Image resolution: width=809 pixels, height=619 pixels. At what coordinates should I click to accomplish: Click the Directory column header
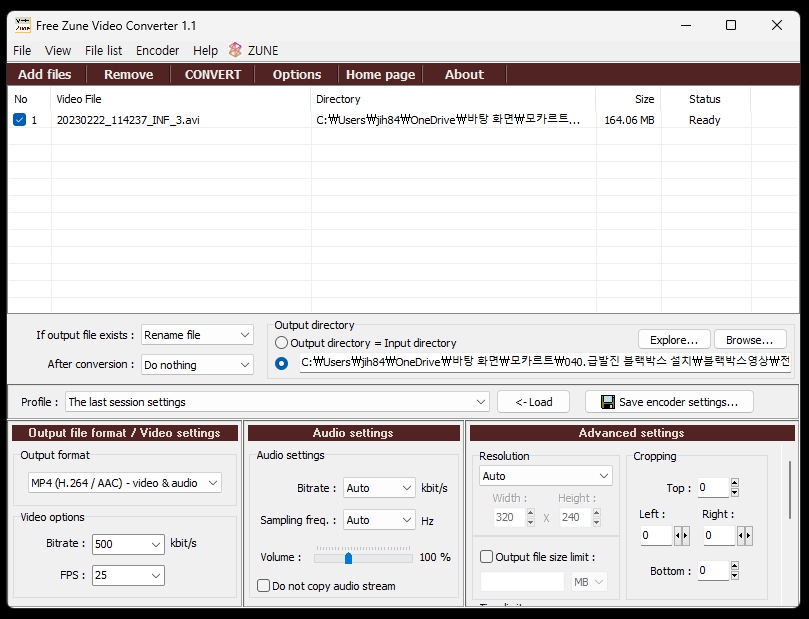tap(453, 99)
